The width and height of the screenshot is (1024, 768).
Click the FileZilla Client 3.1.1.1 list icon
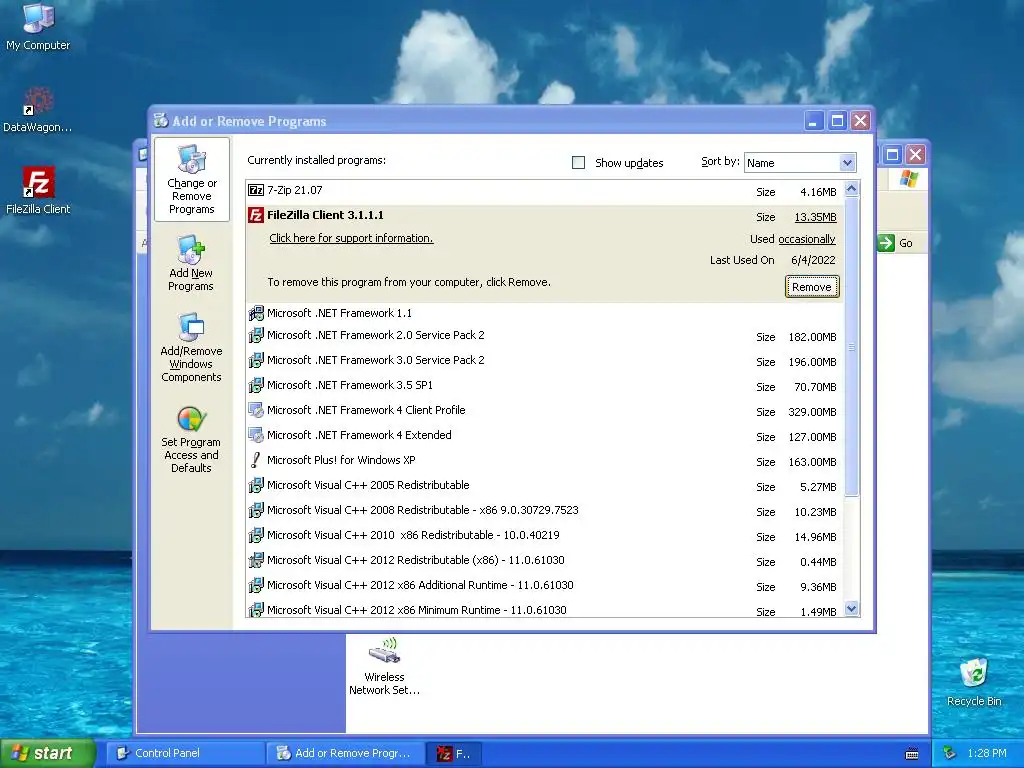pyautogui.click(x=256, y=215)
